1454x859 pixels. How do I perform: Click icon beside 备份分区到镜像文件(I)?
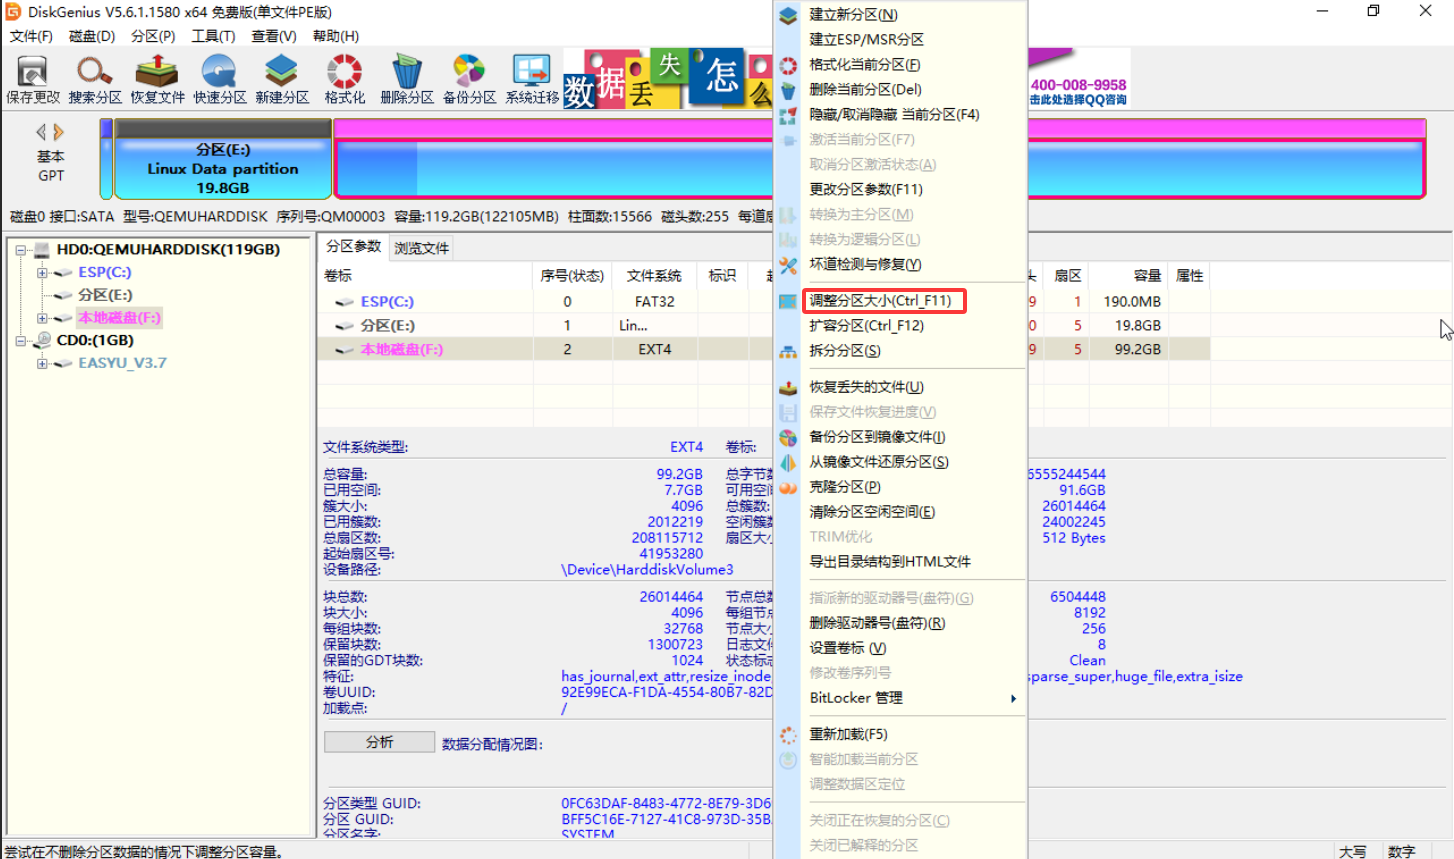[788, 437]
